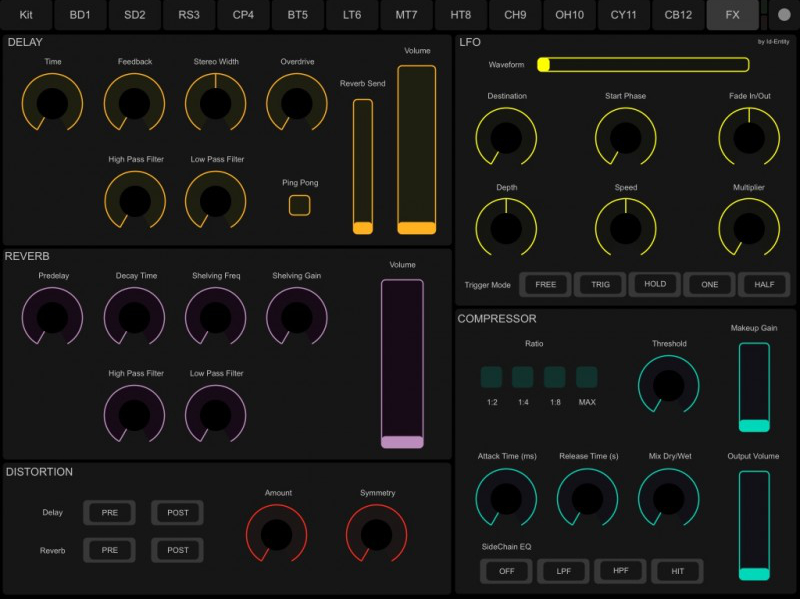Set compressor ratio to 1:4
Viewport: 800px width, 599px height.
pyautogui.click(x=521, y=377)
